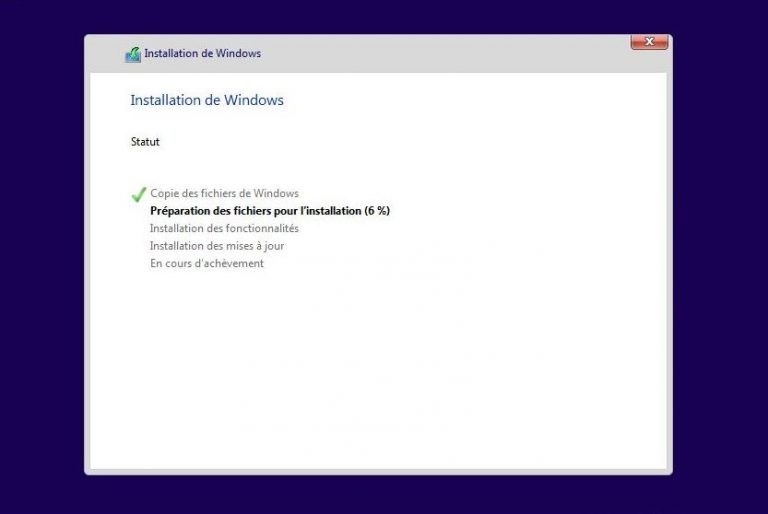Click the bold 'Préparation des fichiers' step
The image size is (768, 514).
(x=255, y=211)
